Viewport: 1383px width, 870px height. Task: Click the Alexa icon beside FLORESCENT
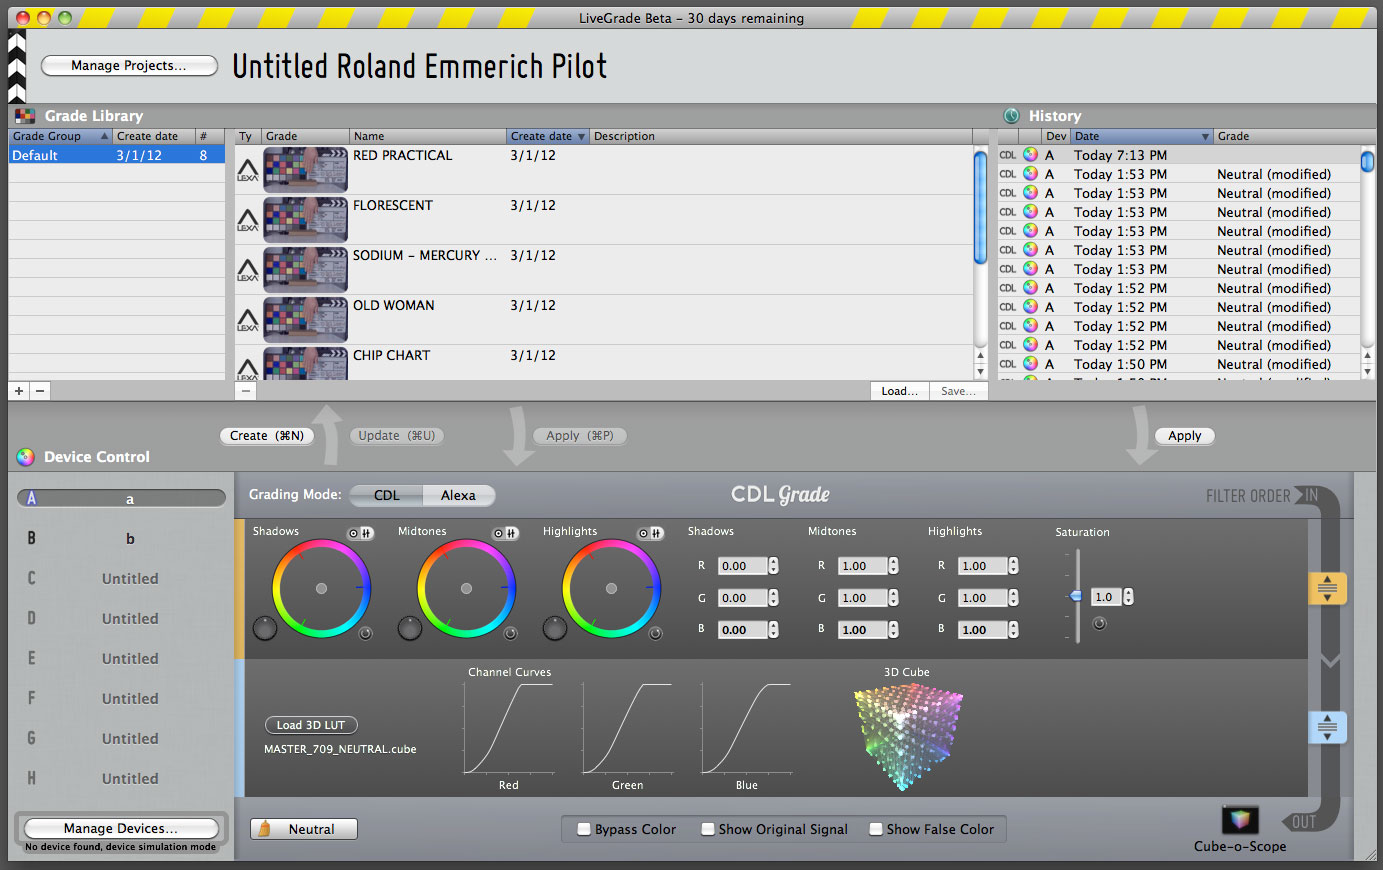click(x=248, y=220)
